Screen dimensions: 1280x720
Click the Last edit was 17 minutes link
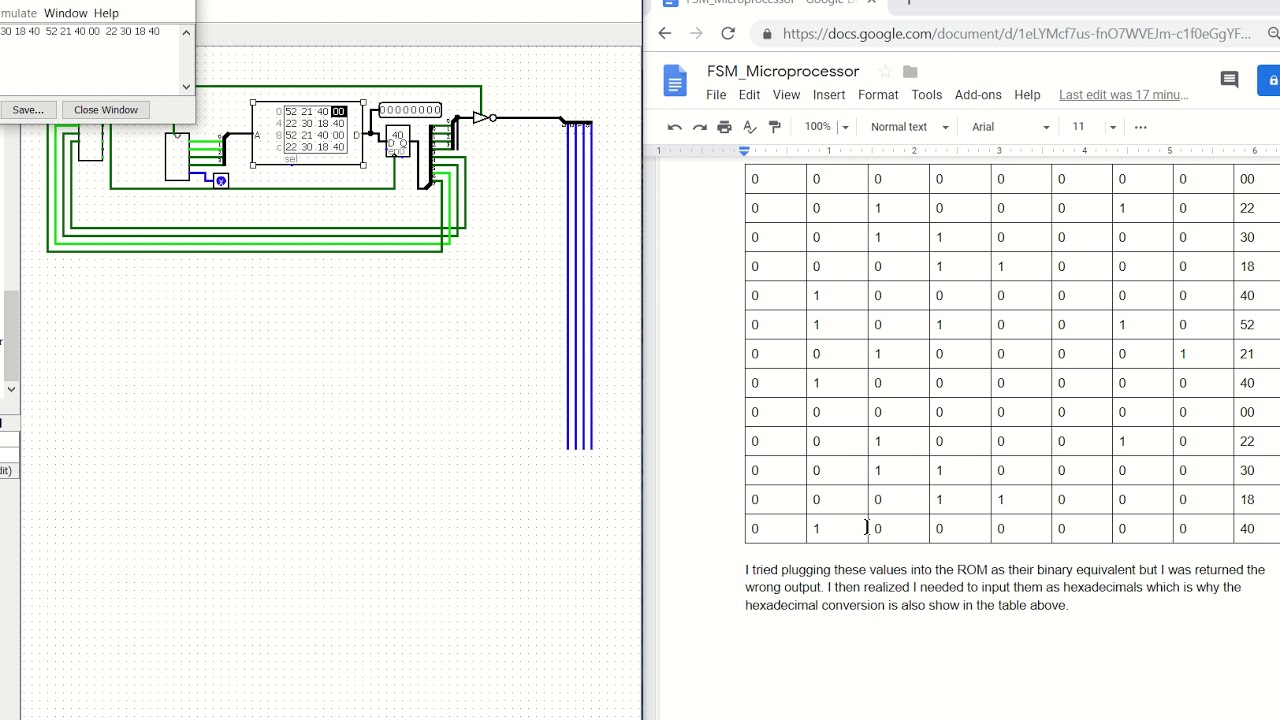pos(1123,95)
